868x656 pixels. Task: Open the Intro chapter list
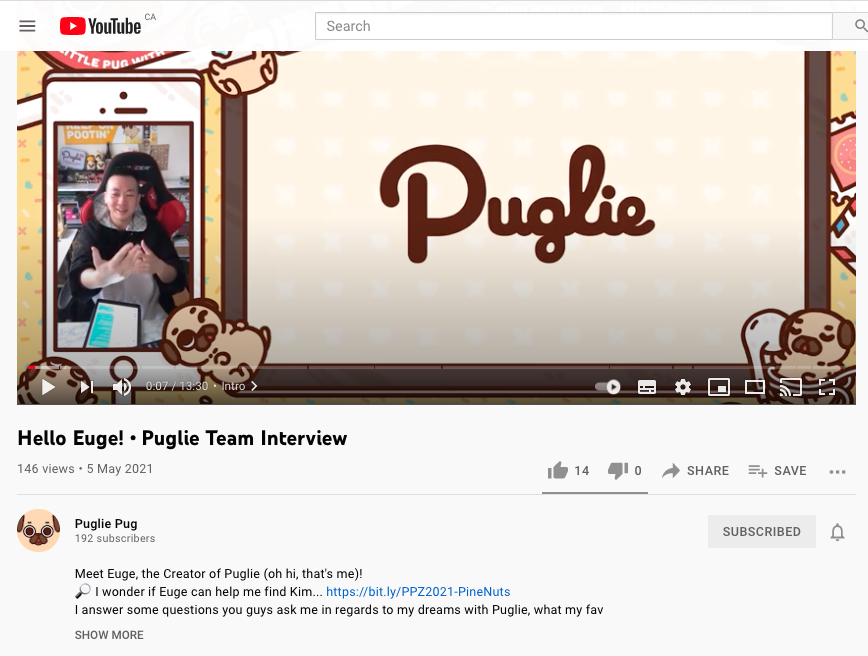[239, 386]
